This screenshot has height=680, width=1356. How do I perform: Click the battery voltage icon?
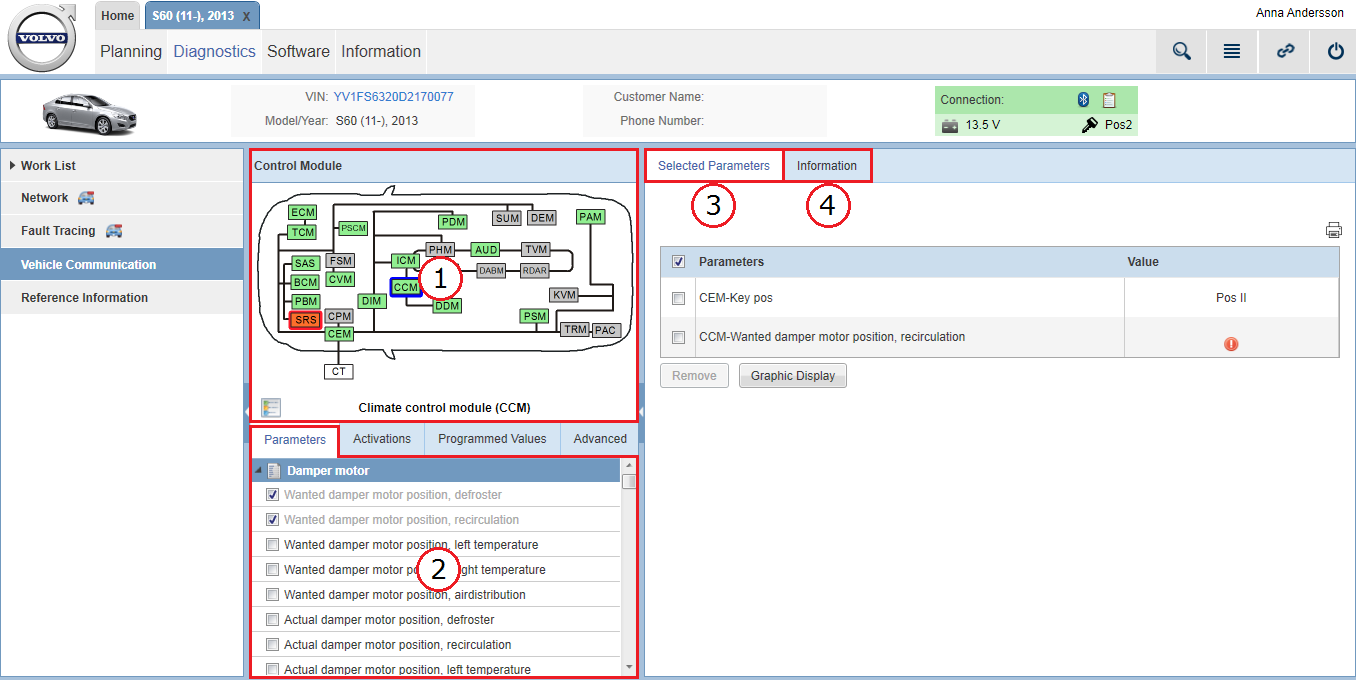click(x=950, y=126)
